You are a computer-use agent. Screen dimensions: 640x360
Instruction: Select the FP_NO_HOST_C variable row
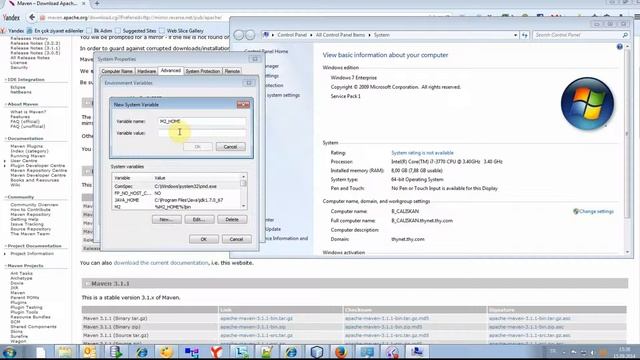(x=176, y=193)
